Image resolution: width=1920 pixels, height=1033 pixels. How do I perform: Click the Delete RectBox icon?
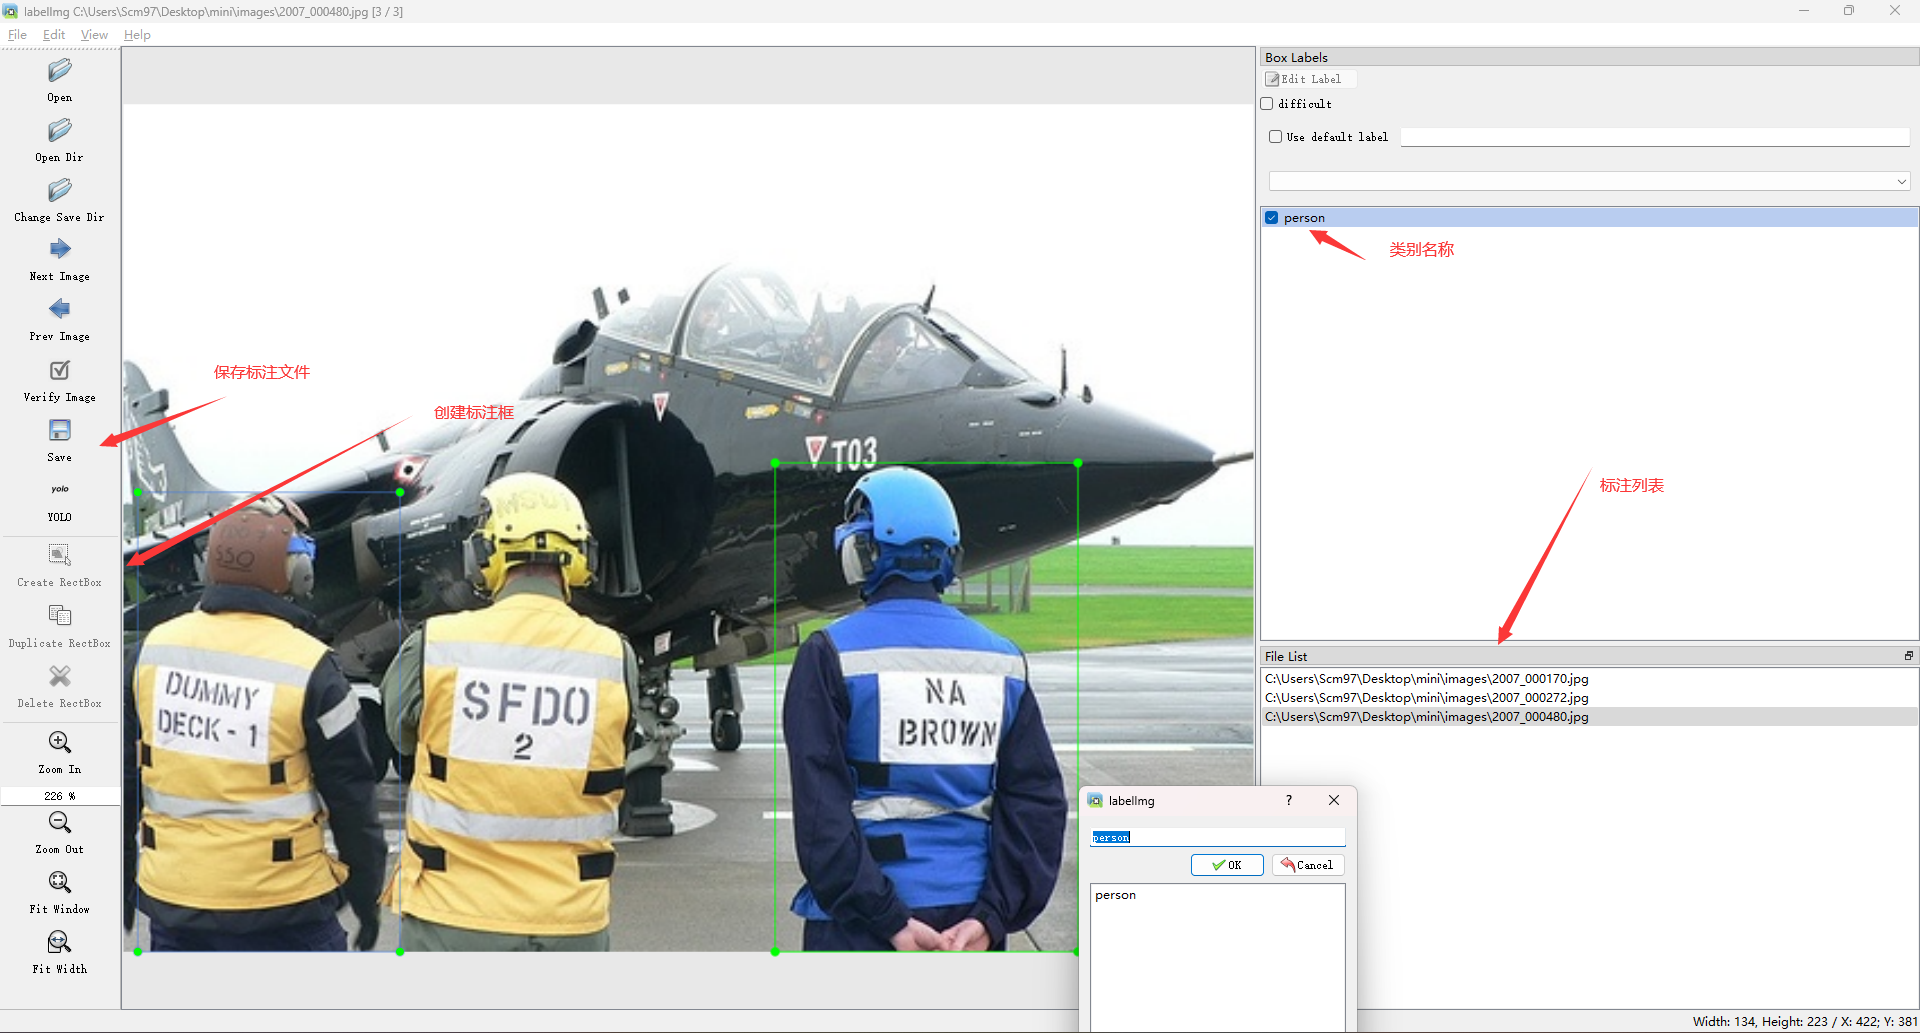tap(60, 676)
